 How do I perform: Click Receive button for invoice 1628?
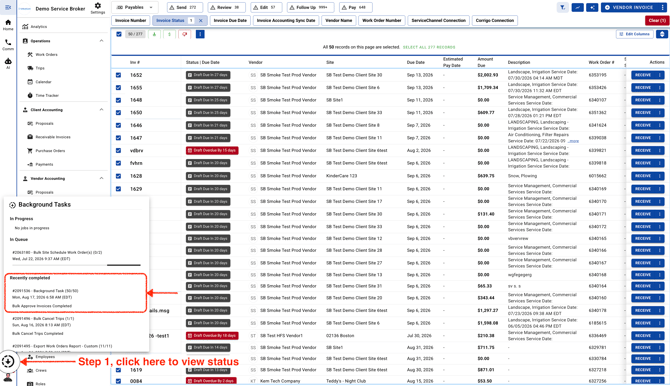[x=643, y=176]
